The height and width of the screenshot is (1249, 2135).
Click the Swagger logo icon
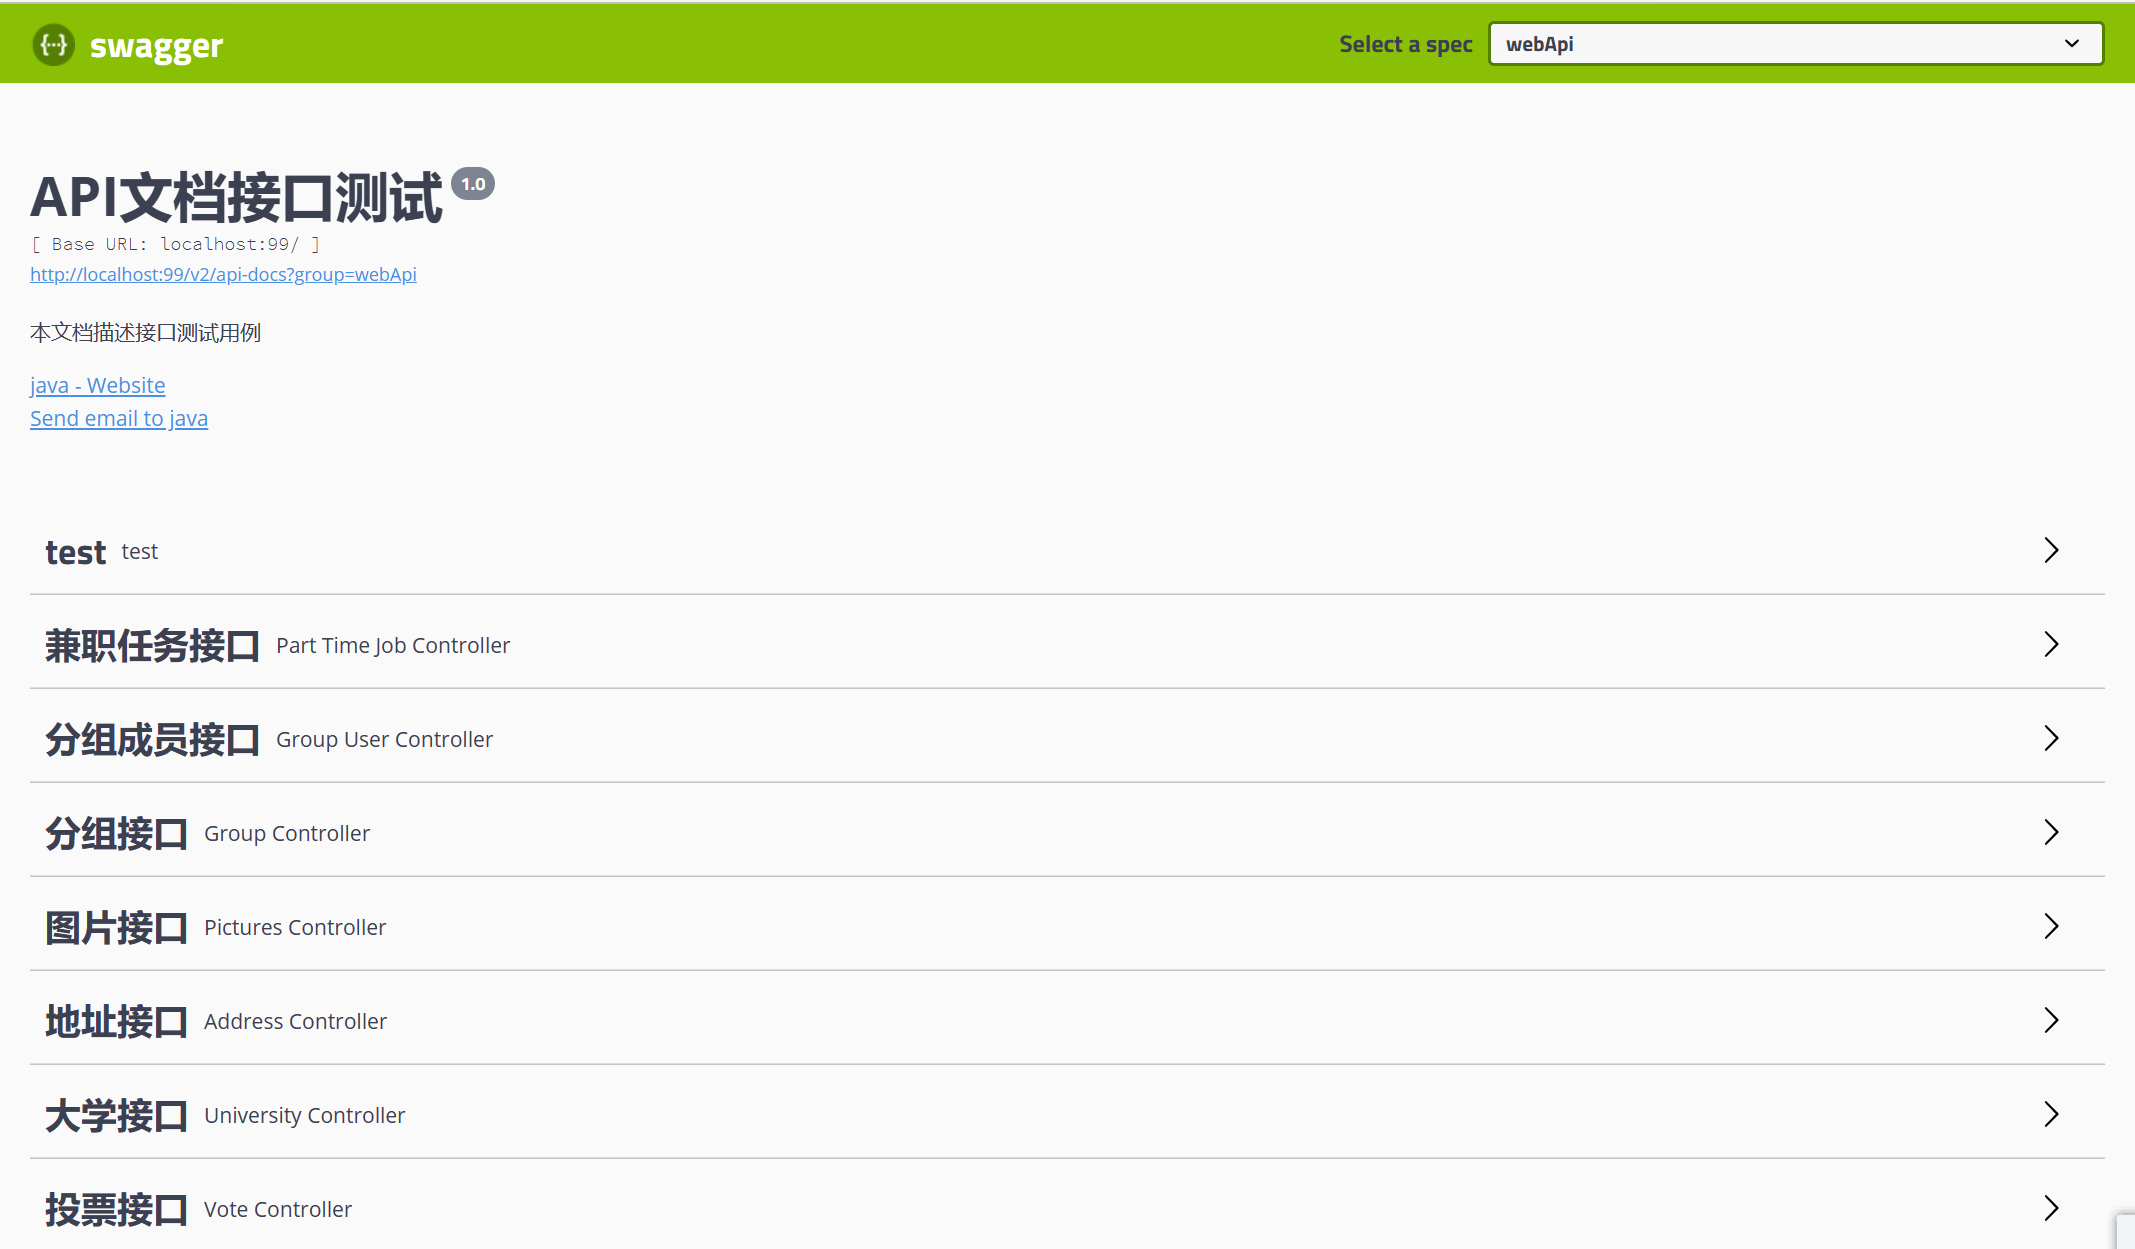click(x=53, y=45)
